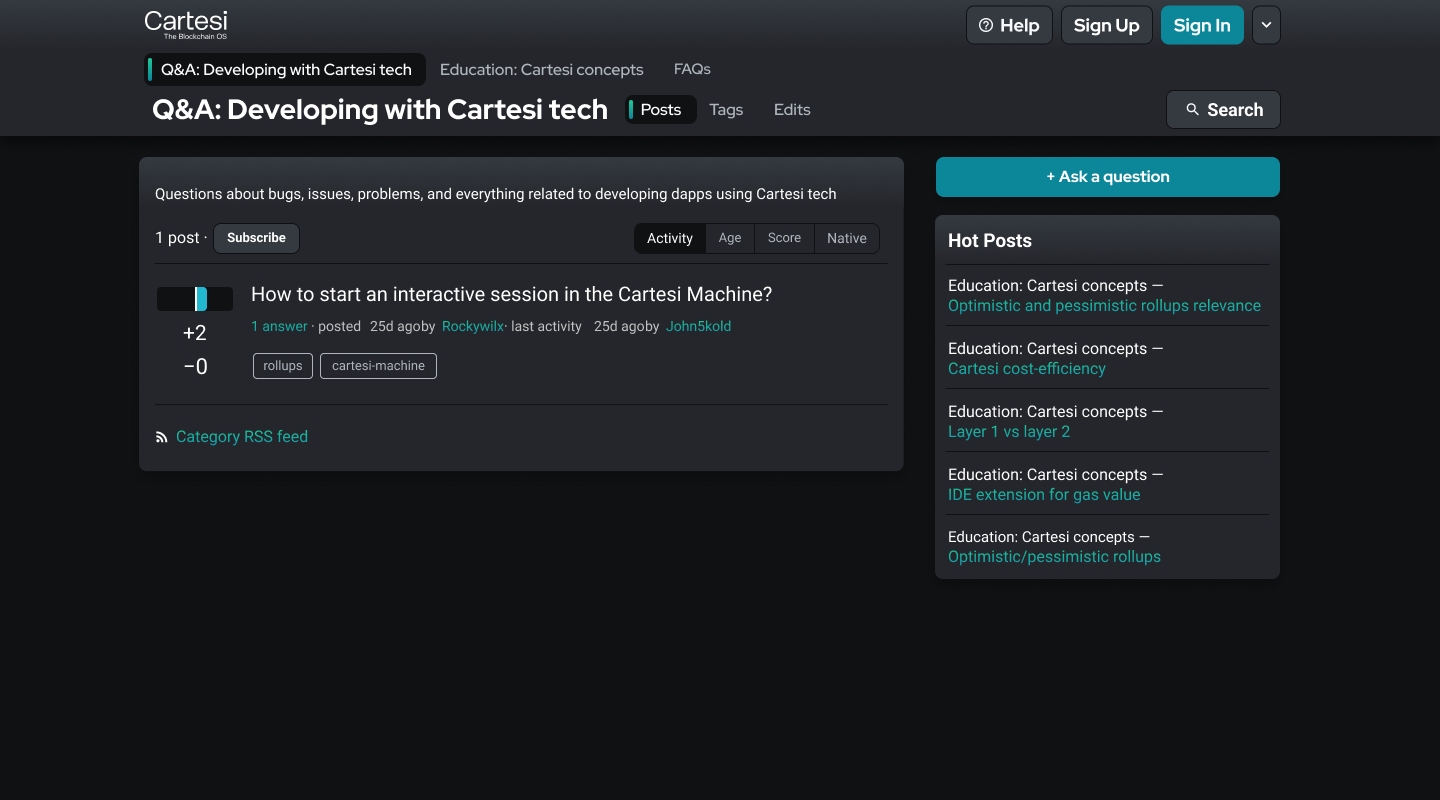Open Search with the magnifier button
This screenshot has height=800, width=1440.
[1223, 110]
